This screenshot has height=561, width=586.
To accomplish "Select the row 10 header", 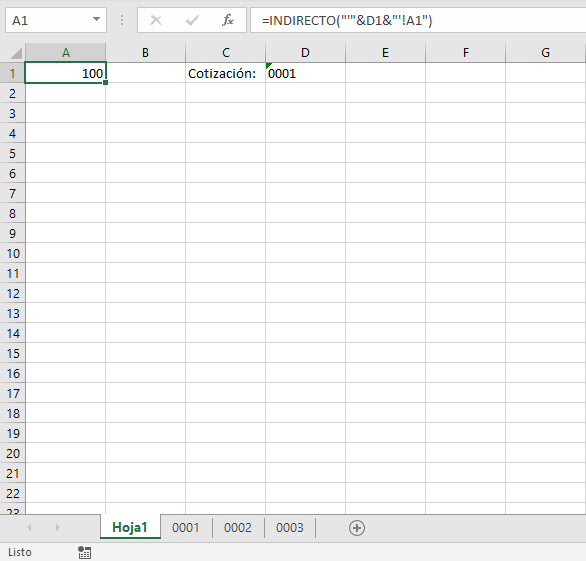I will (x=13, y=253).
